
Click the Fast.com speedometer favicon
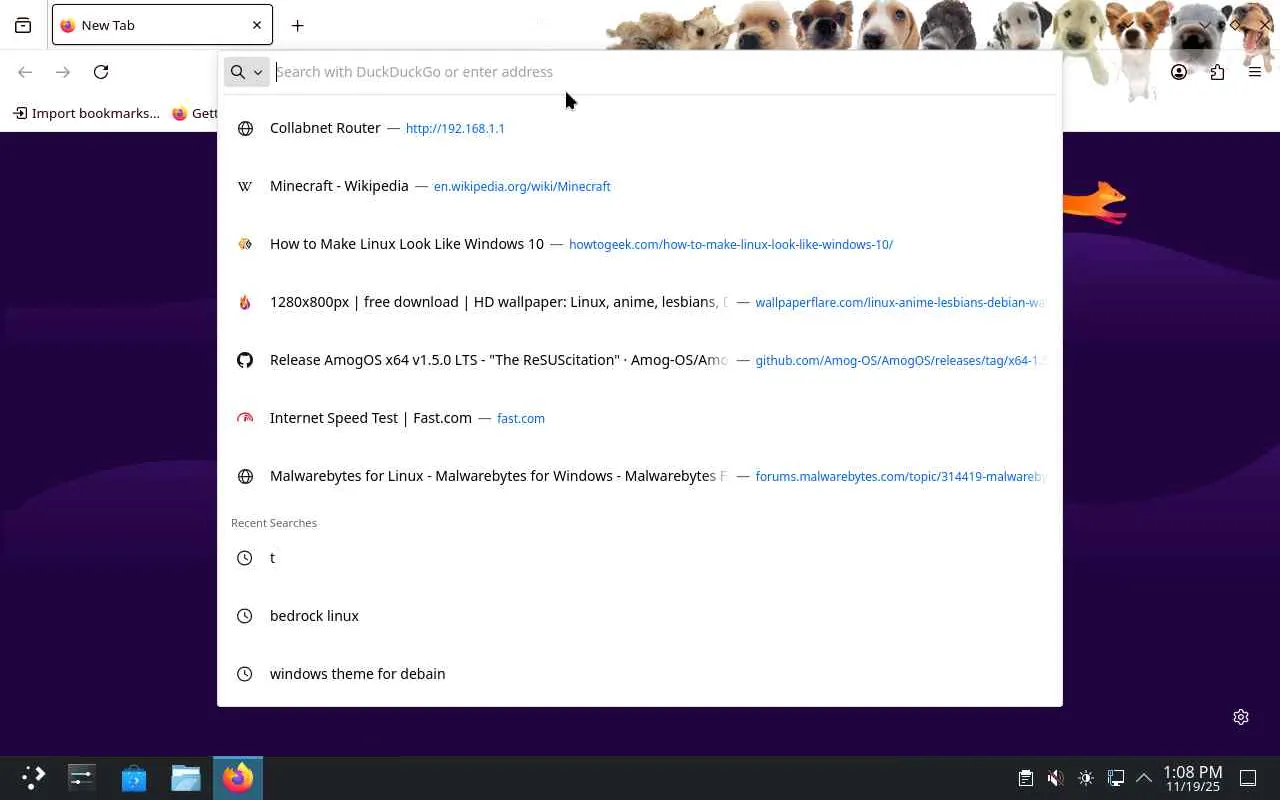click(245, 418)
